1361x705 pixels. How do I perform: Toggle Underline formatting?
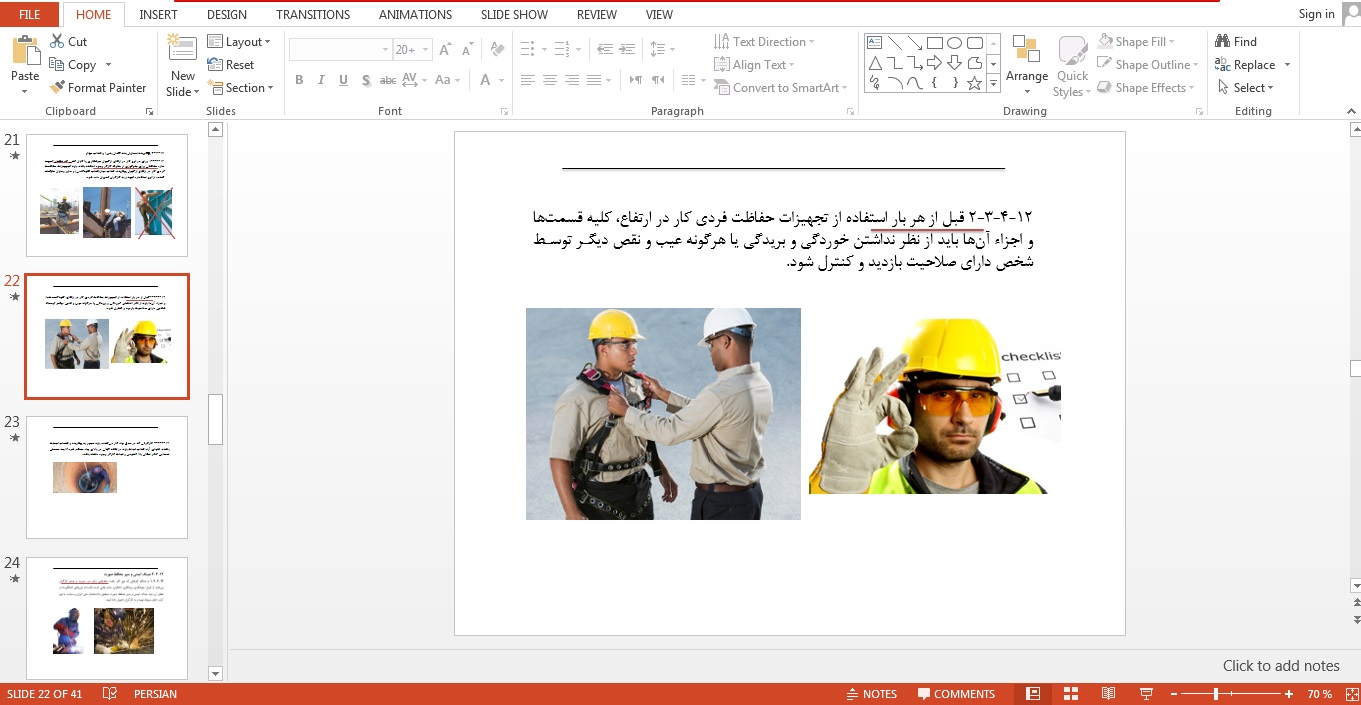pos(344,80)
